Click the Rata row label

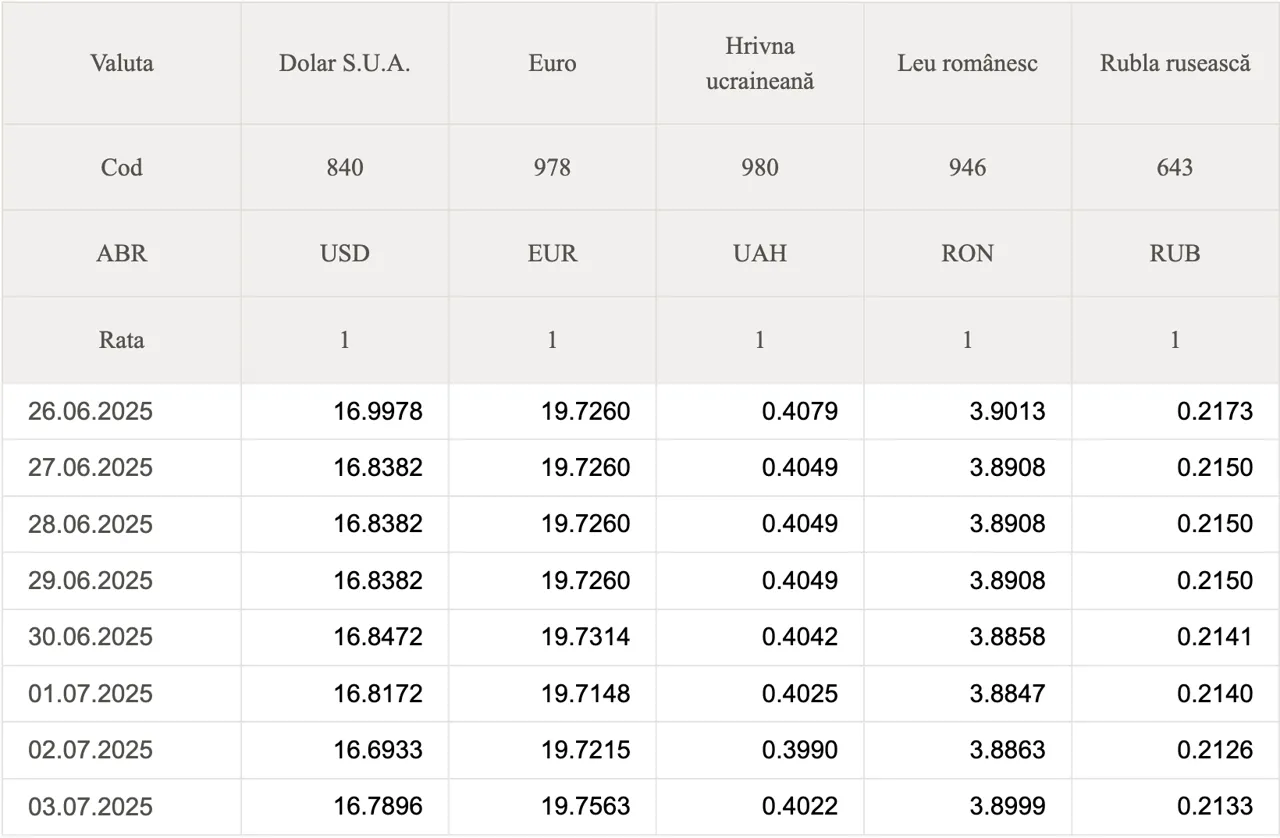[122, 340]
